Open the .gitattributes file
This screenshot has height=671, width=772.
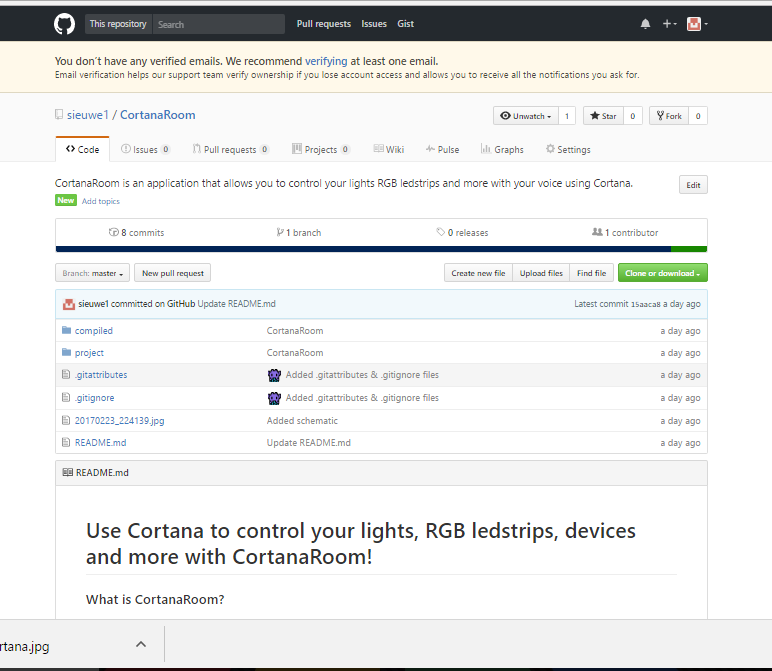pyautogui.click(x=101, y=375)
